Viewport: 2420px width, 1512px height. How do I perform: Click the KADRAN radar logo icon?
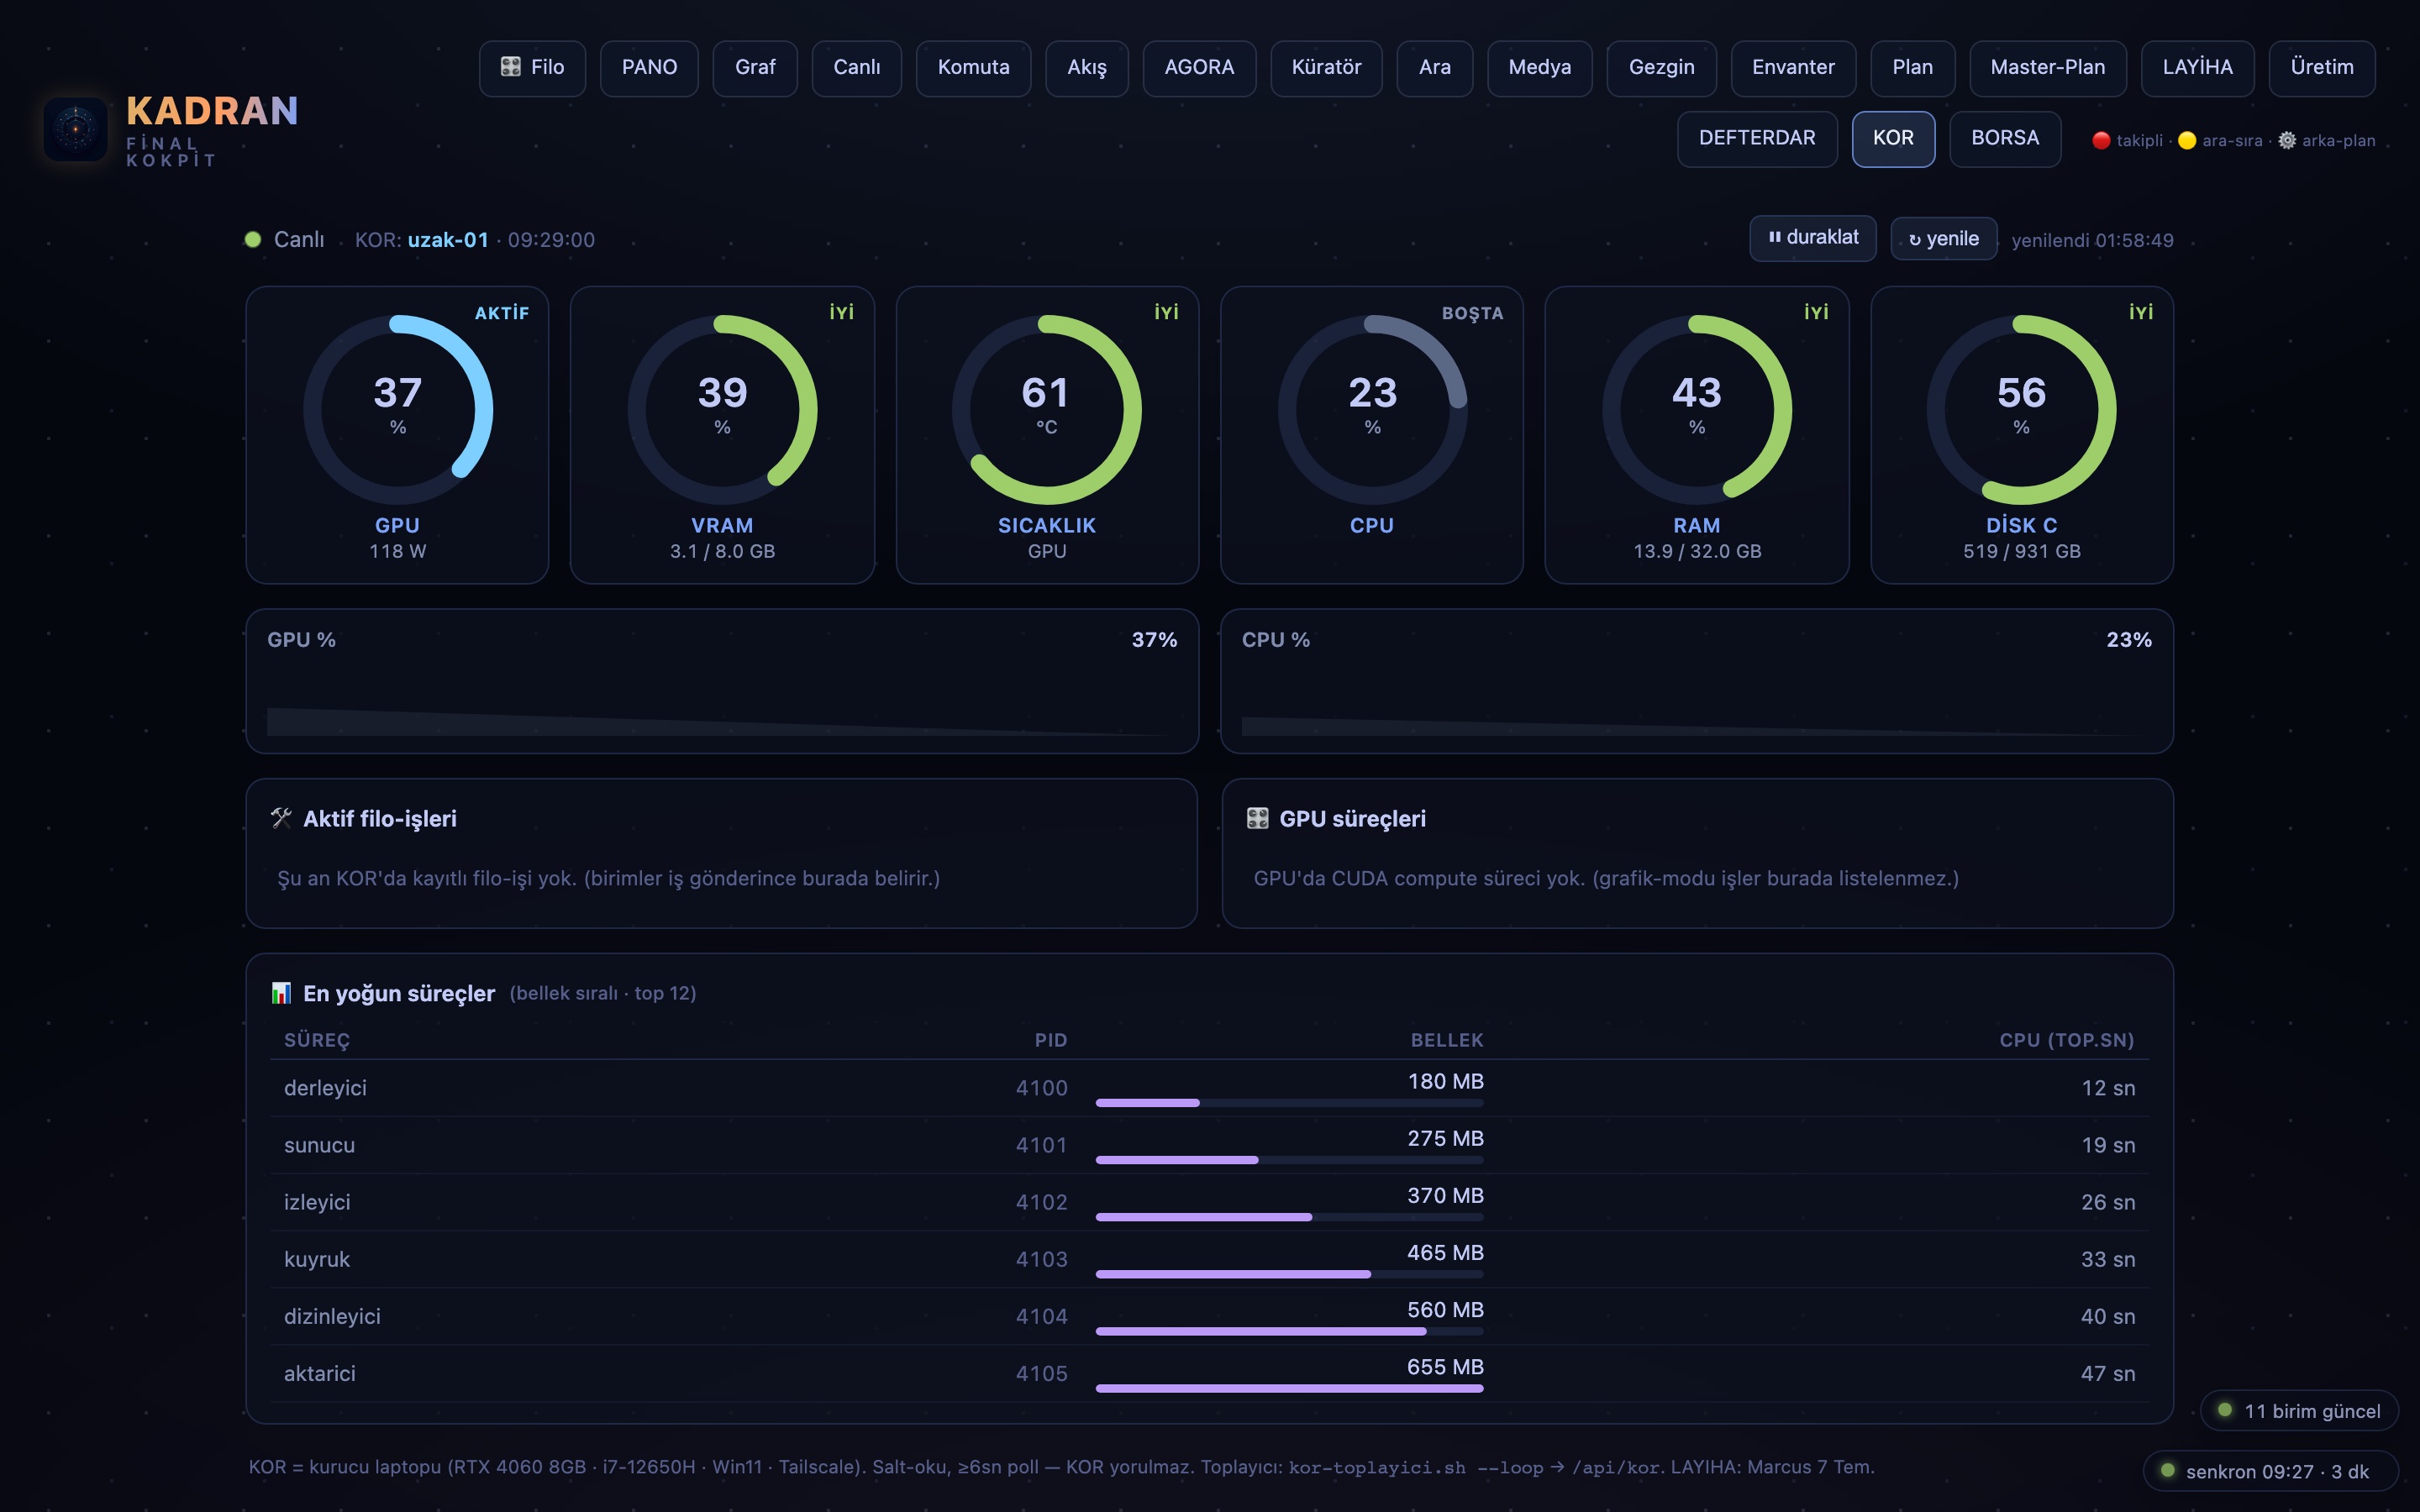75,130
